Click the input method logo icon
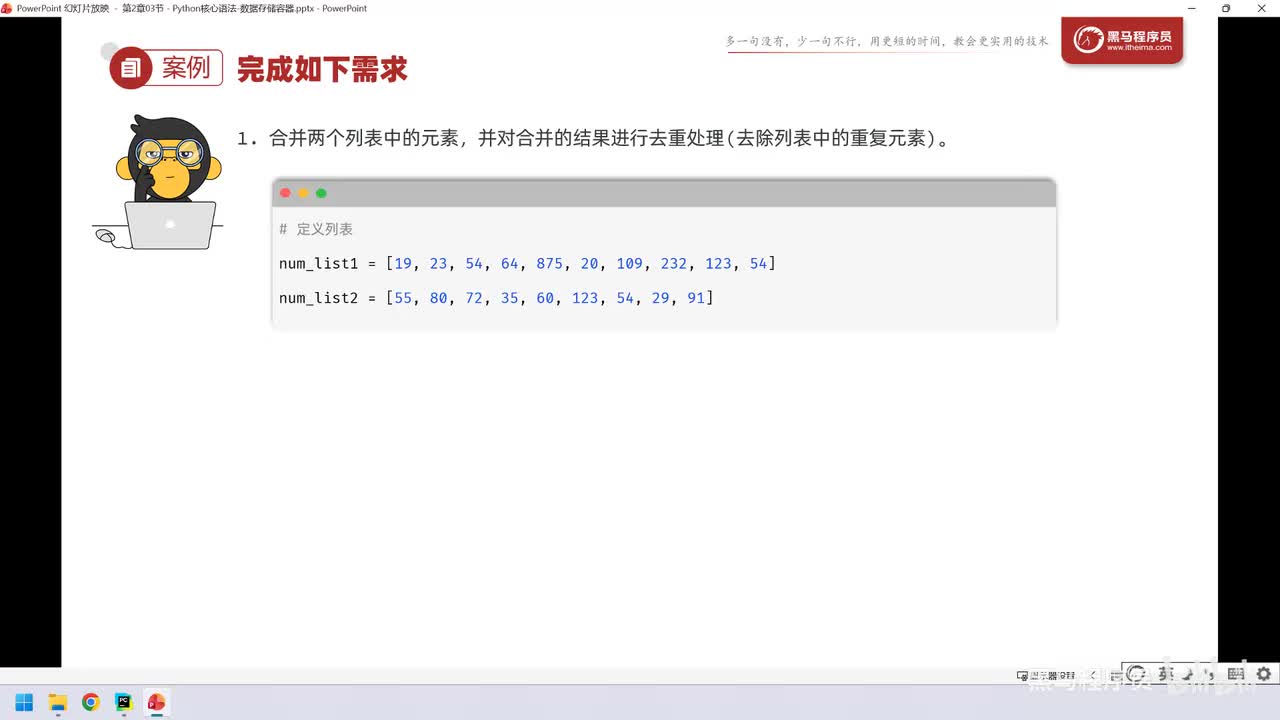Image resolution: width=1280 pixels, height=720 pixels. [1136, 674]
